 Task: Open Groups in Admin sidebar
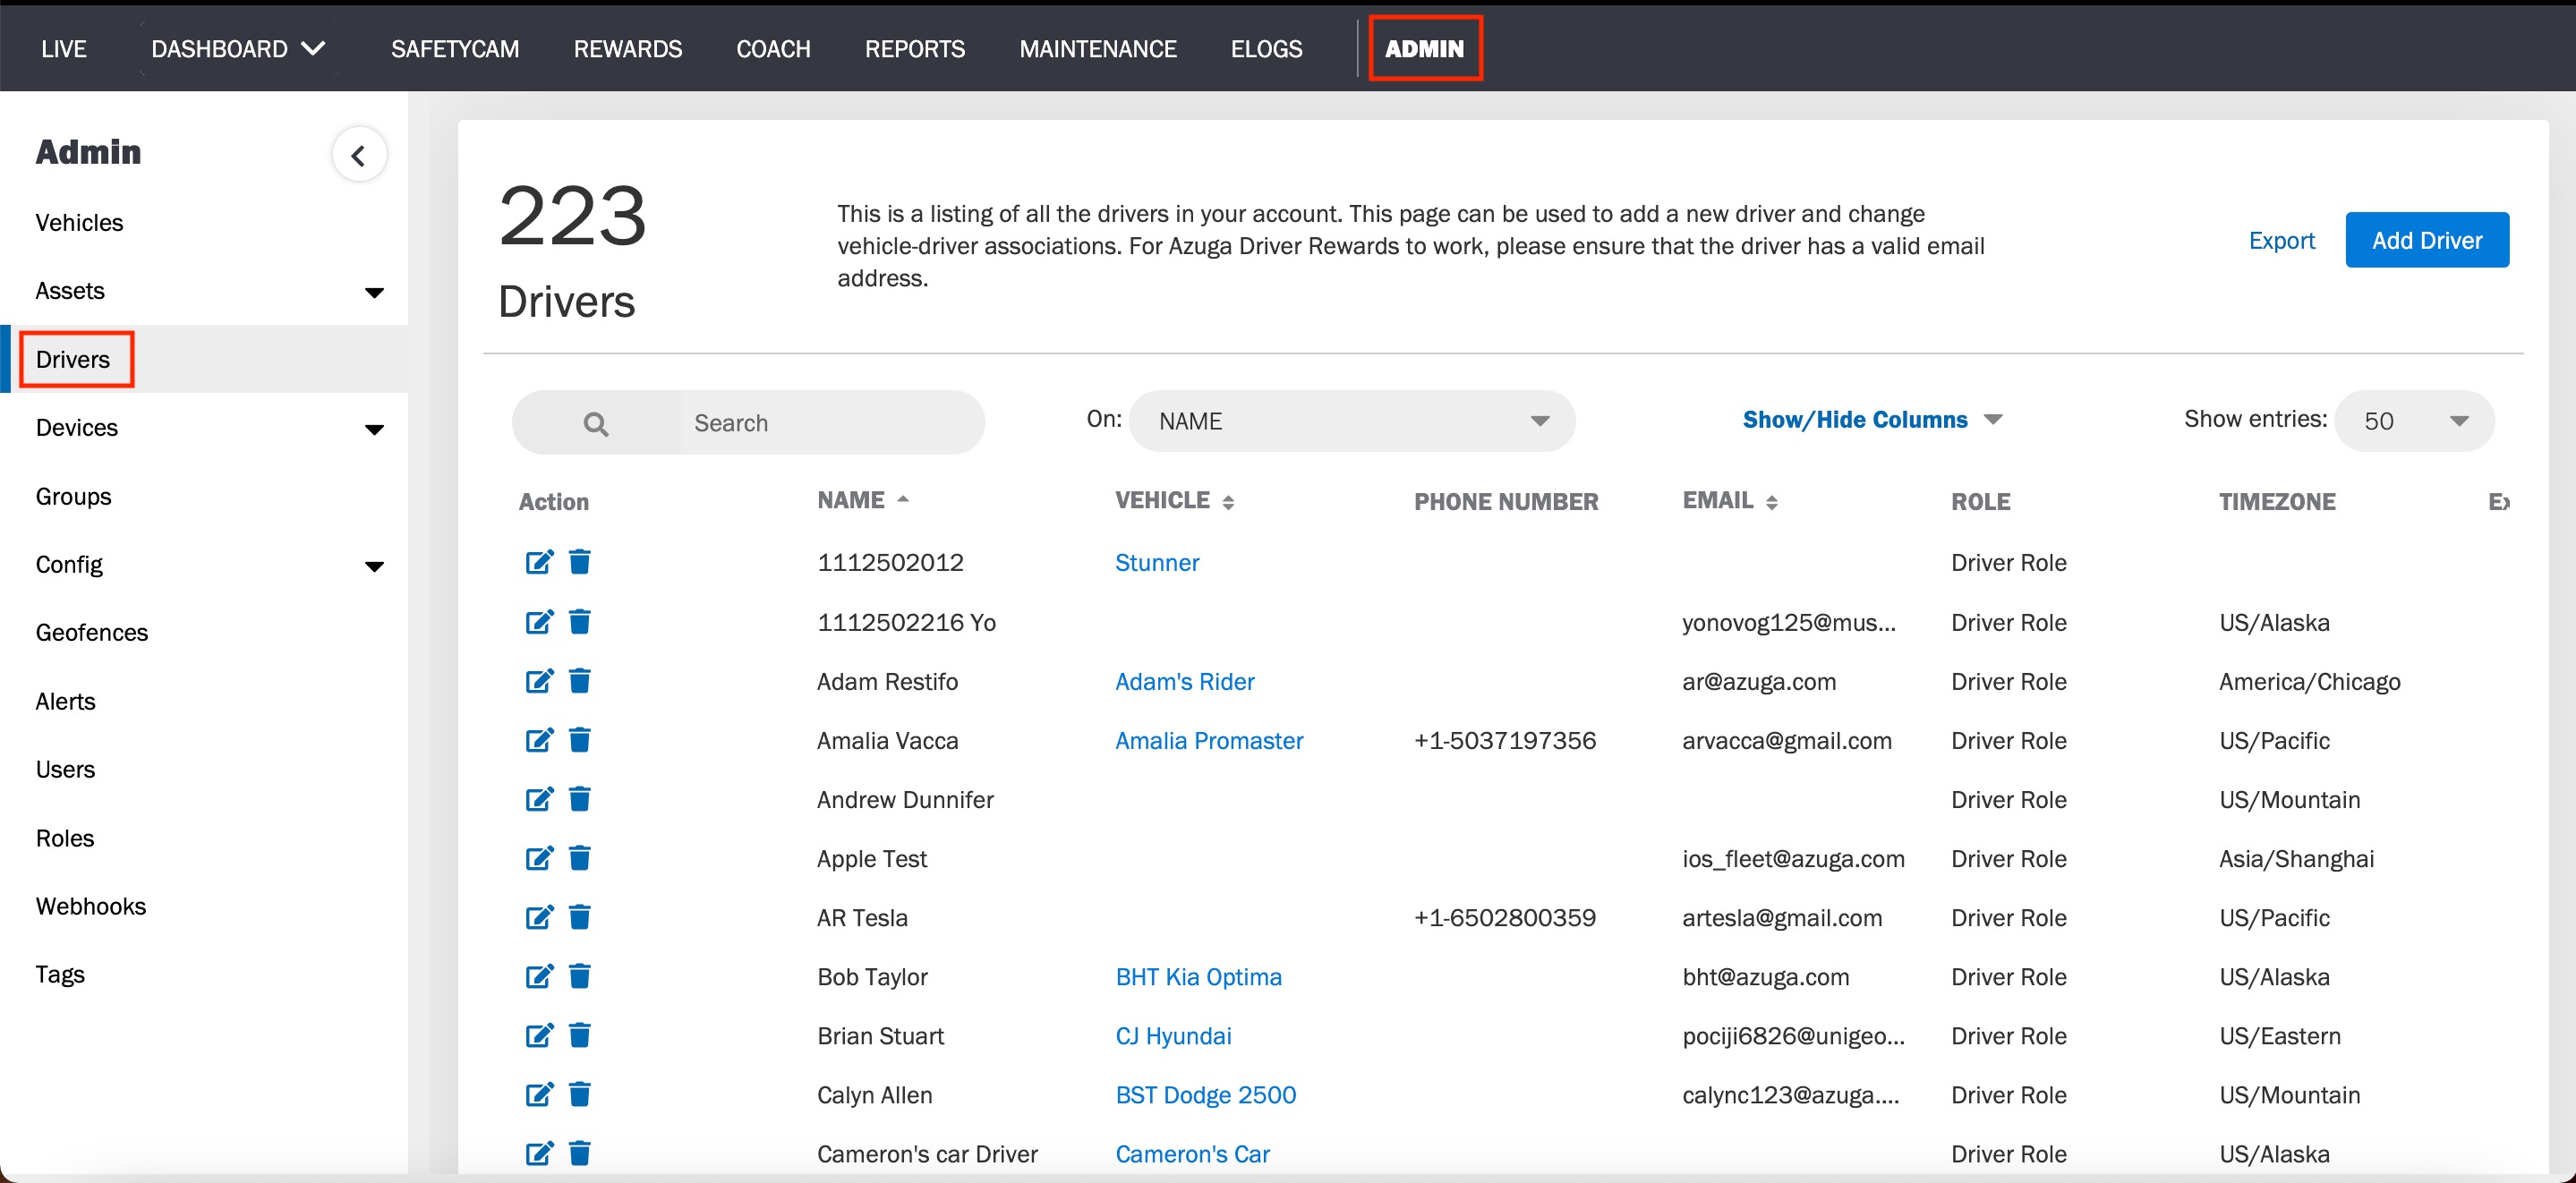(x=73, y=496)
